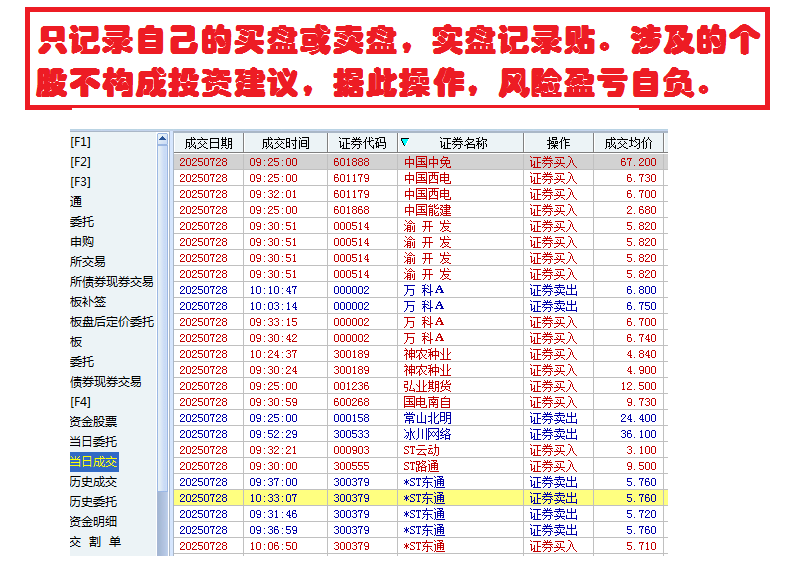Select 万科A sell row at 10:03:14

click(420, 306)
